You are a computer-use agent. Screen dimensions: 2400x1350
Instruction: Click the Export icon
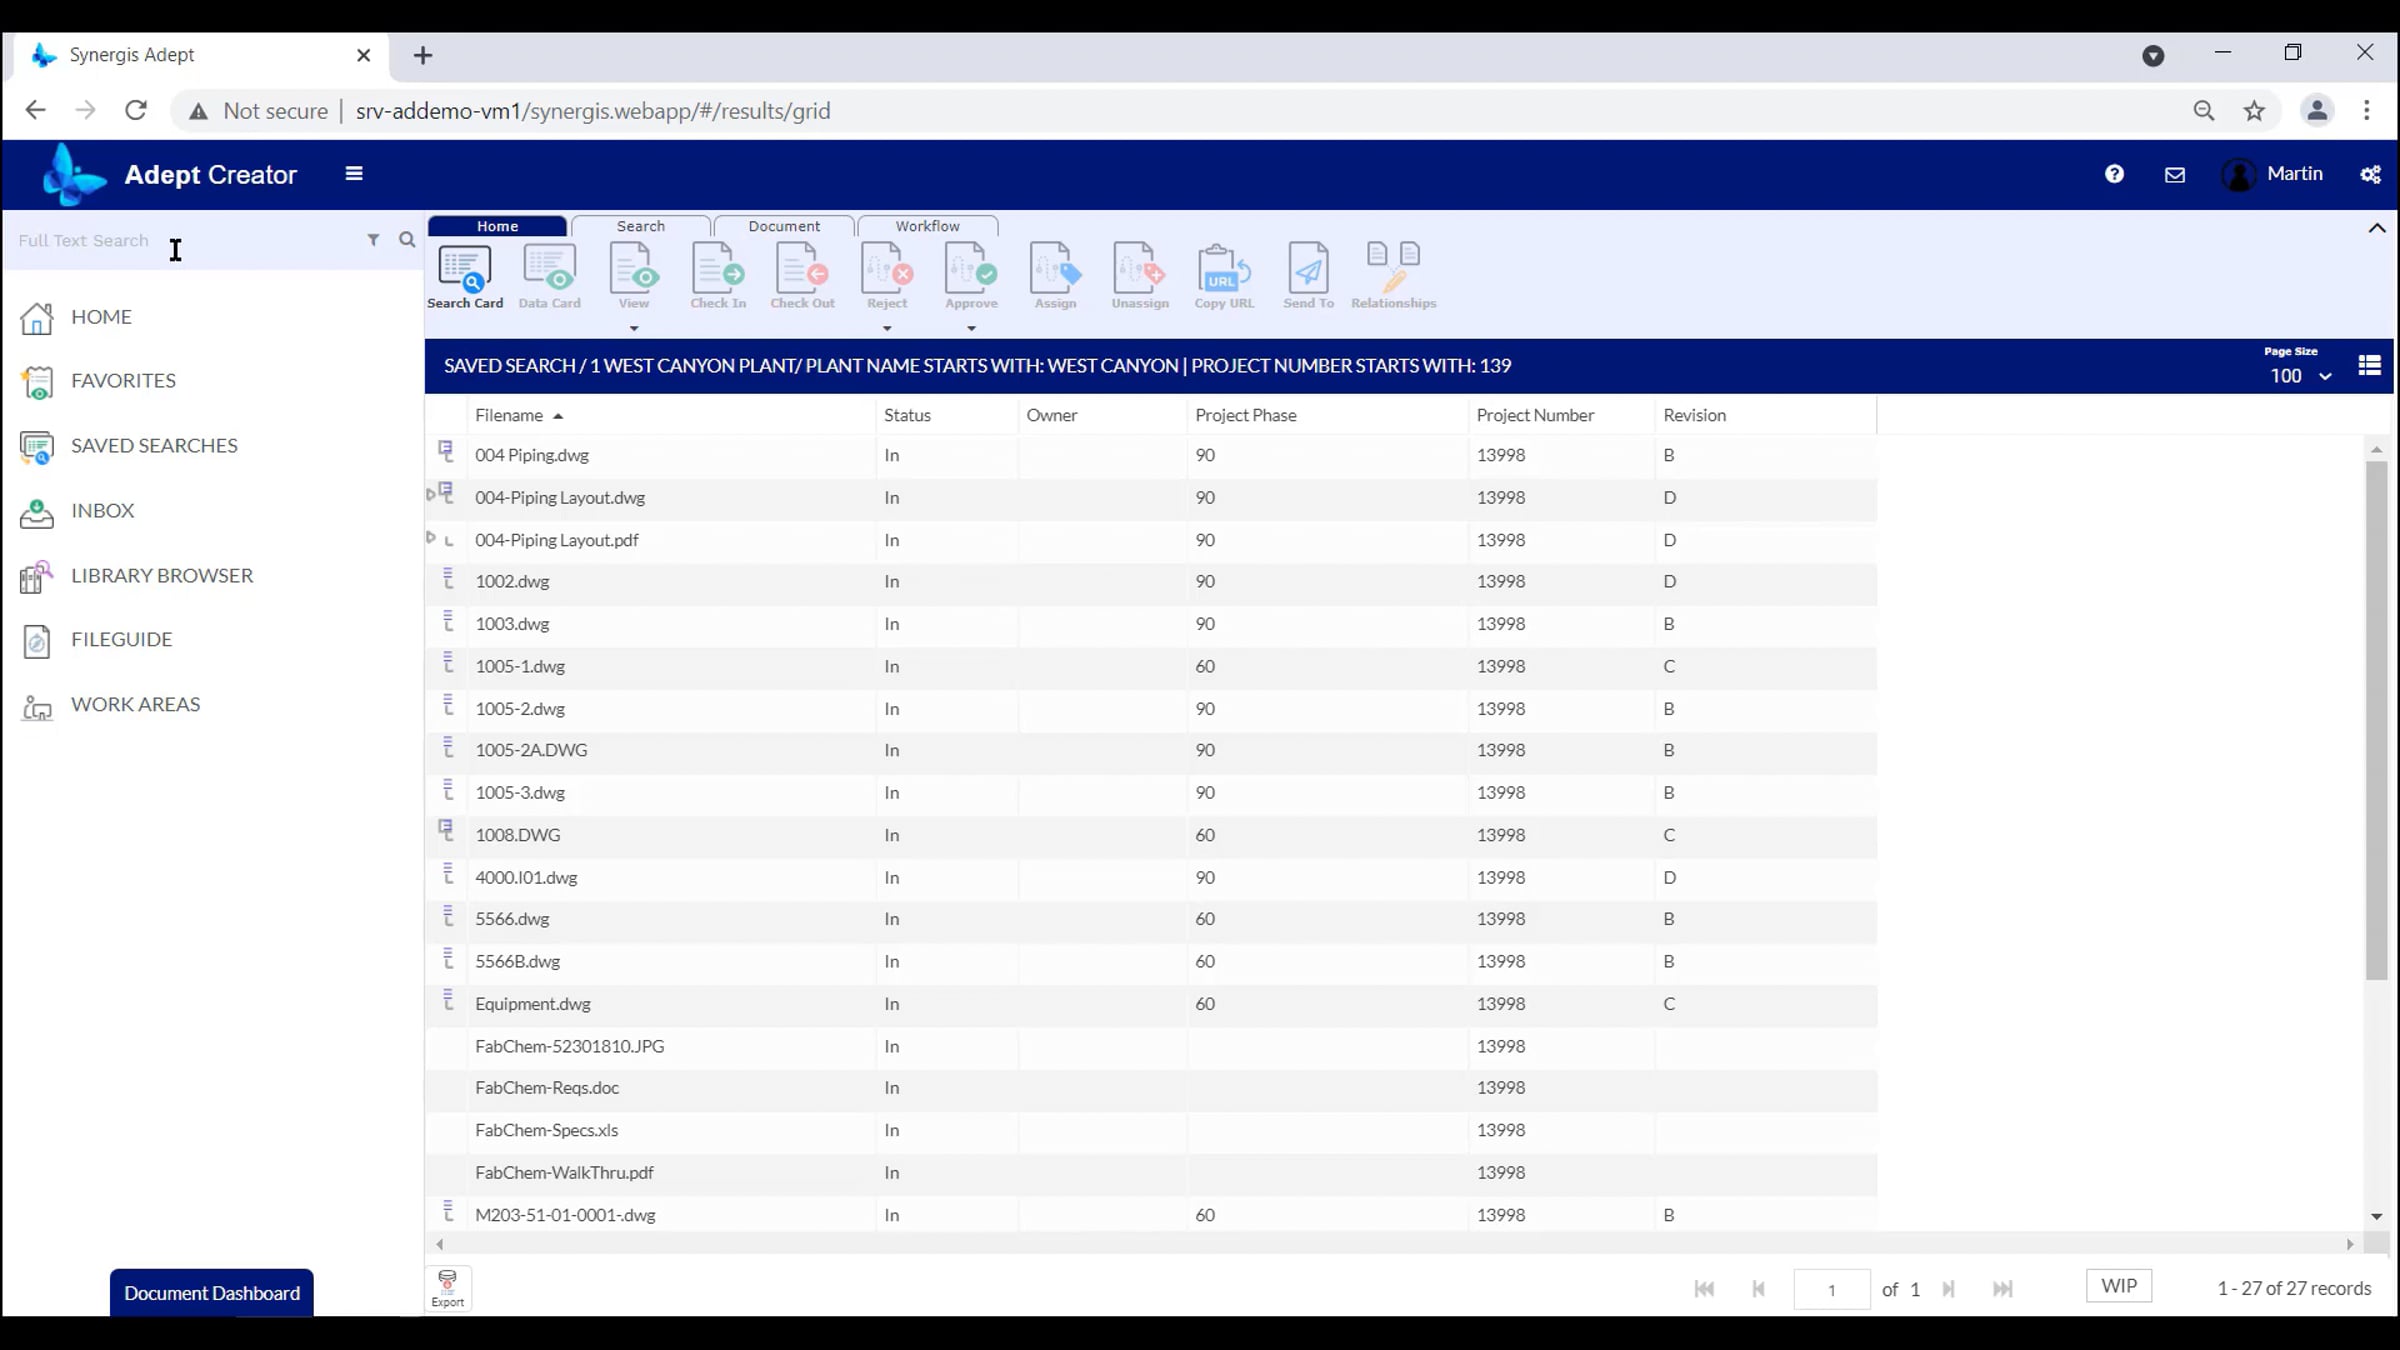pyautogui.click(x=447, y=1289)
